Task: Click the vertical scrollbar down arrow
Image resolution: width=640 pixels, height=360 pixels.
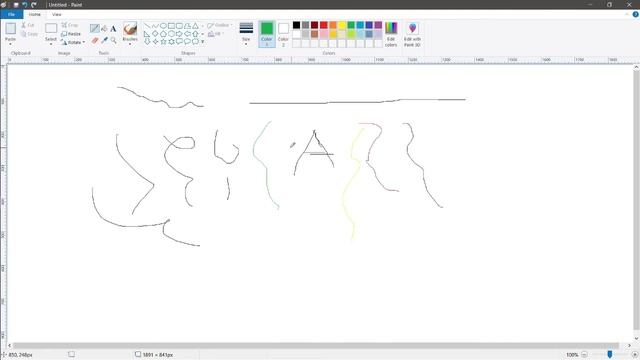Action: click(x=636, y=338)
